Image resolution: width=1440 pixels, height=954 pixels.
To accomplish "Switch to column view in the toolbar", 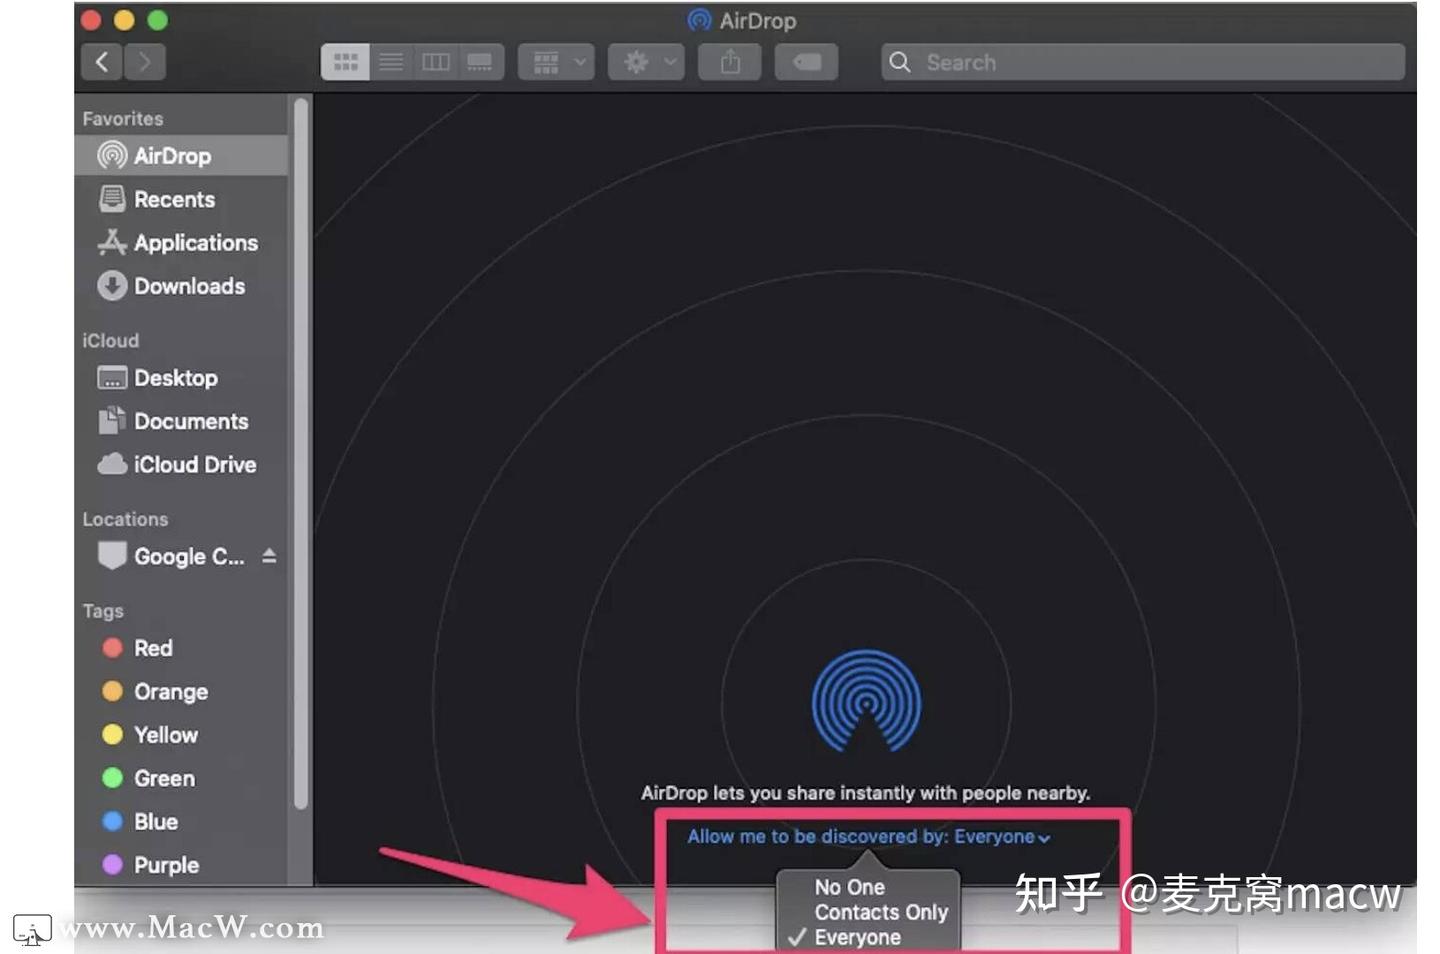I will 436,62.
